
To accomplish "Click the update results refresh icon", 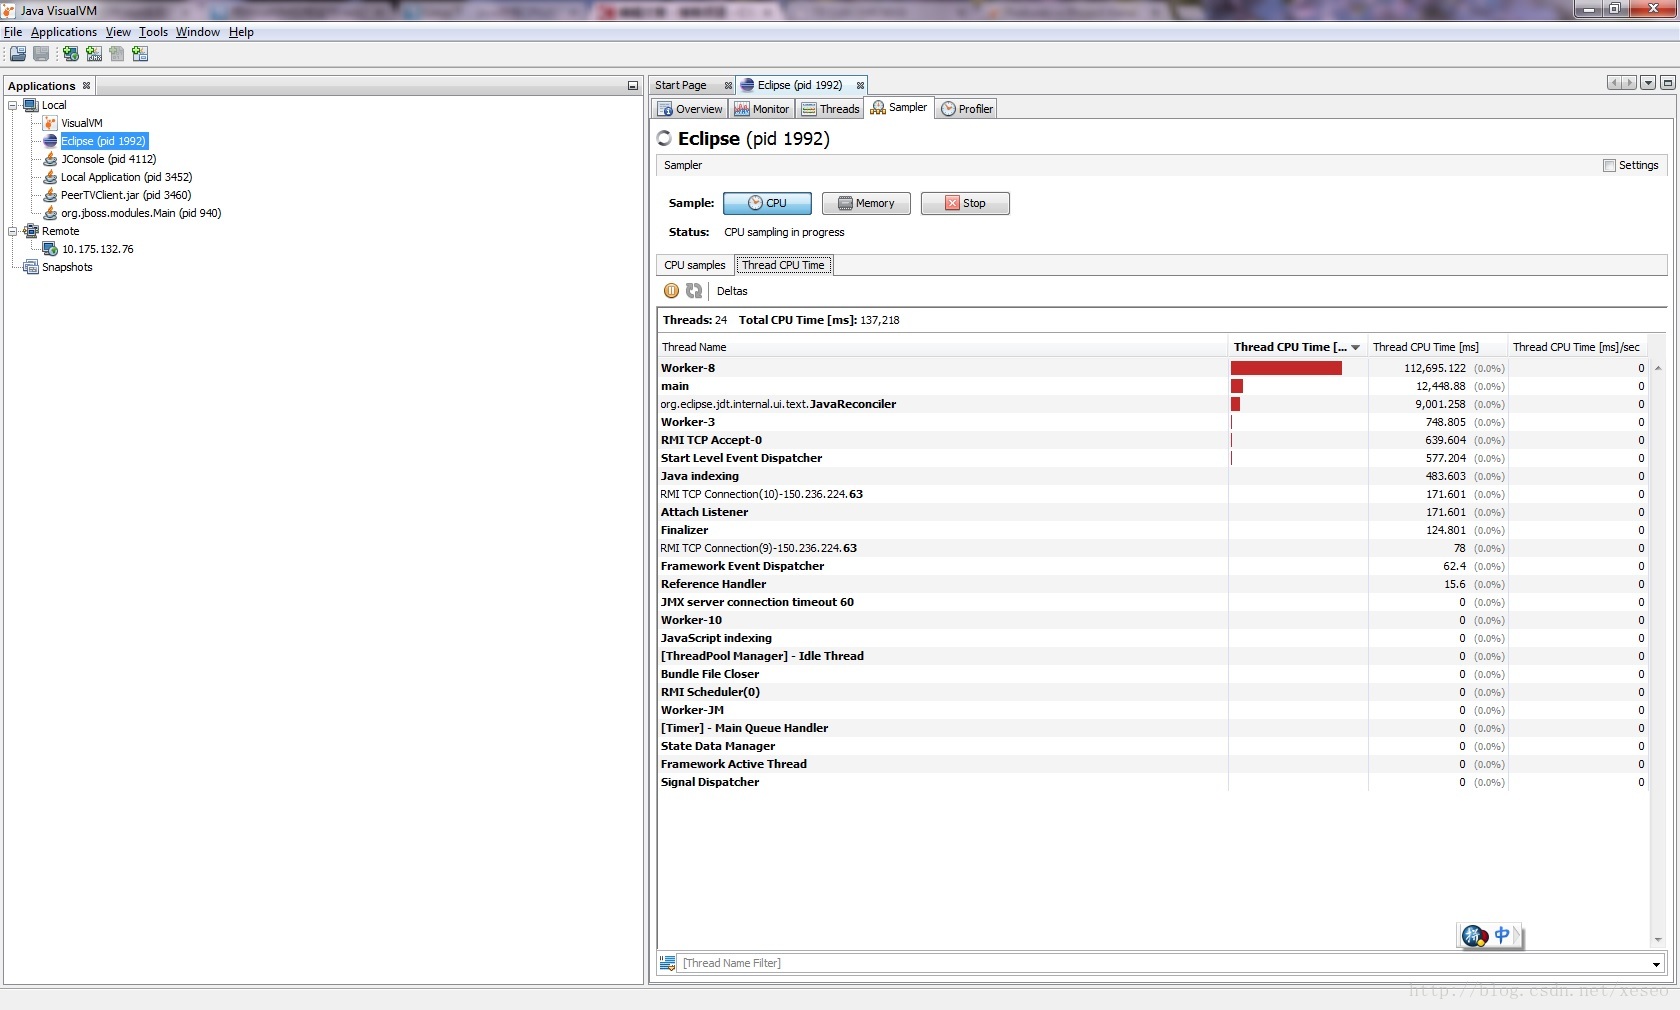I will point(694,291).
